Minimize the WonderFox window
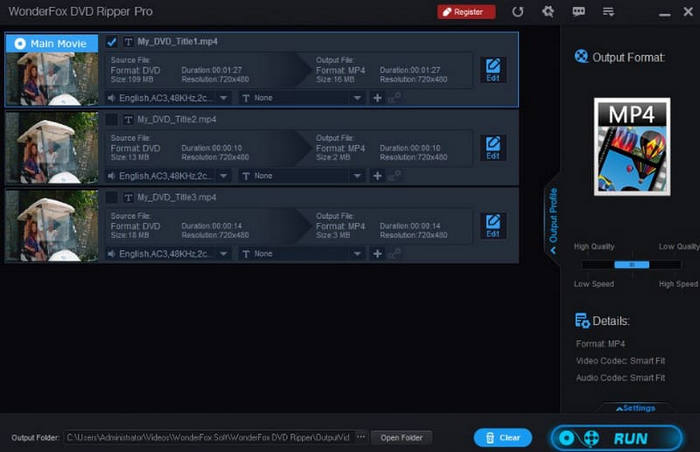Image resolution: width=700 pixels, height=452 pixels. coord(665,13)
